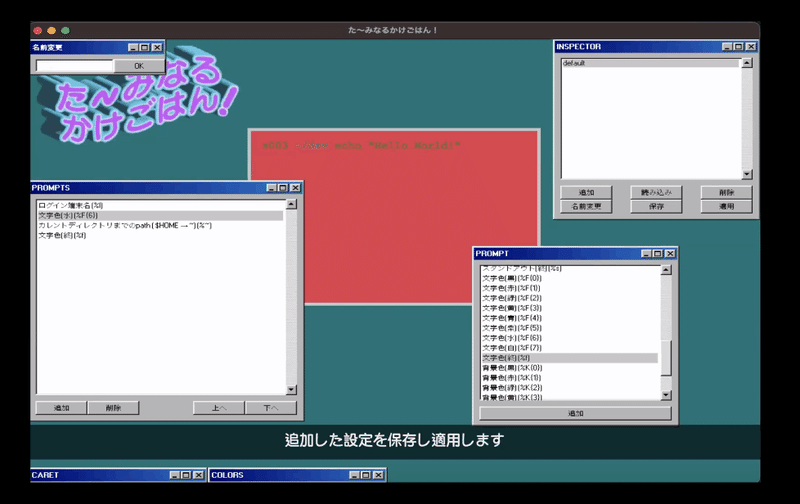Minimize the 名前変更 dialog
The image size is (800, 504).
(134, 47)
